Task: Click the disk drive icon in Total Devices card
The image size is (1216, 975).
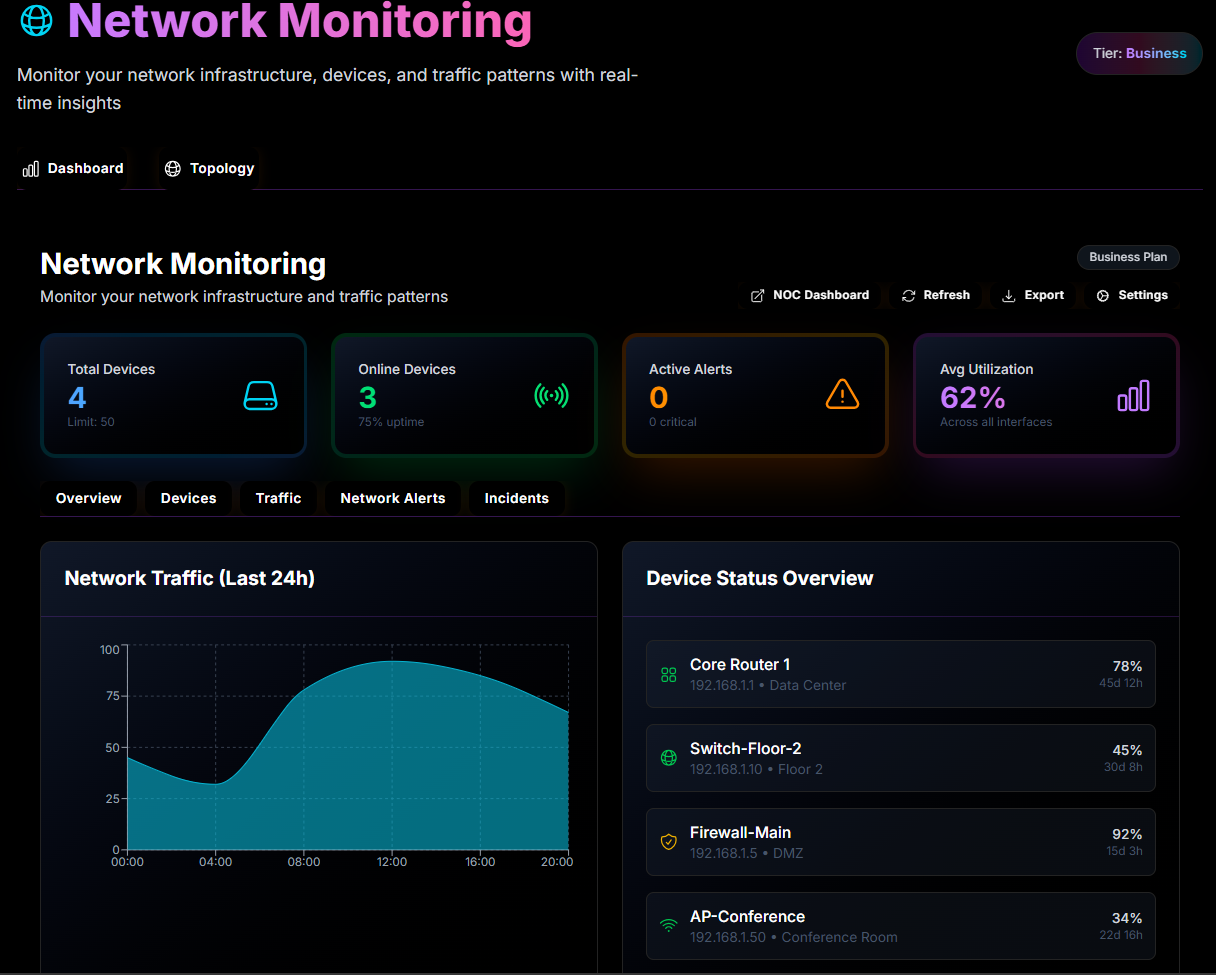Action: click(x=260, y=396)
